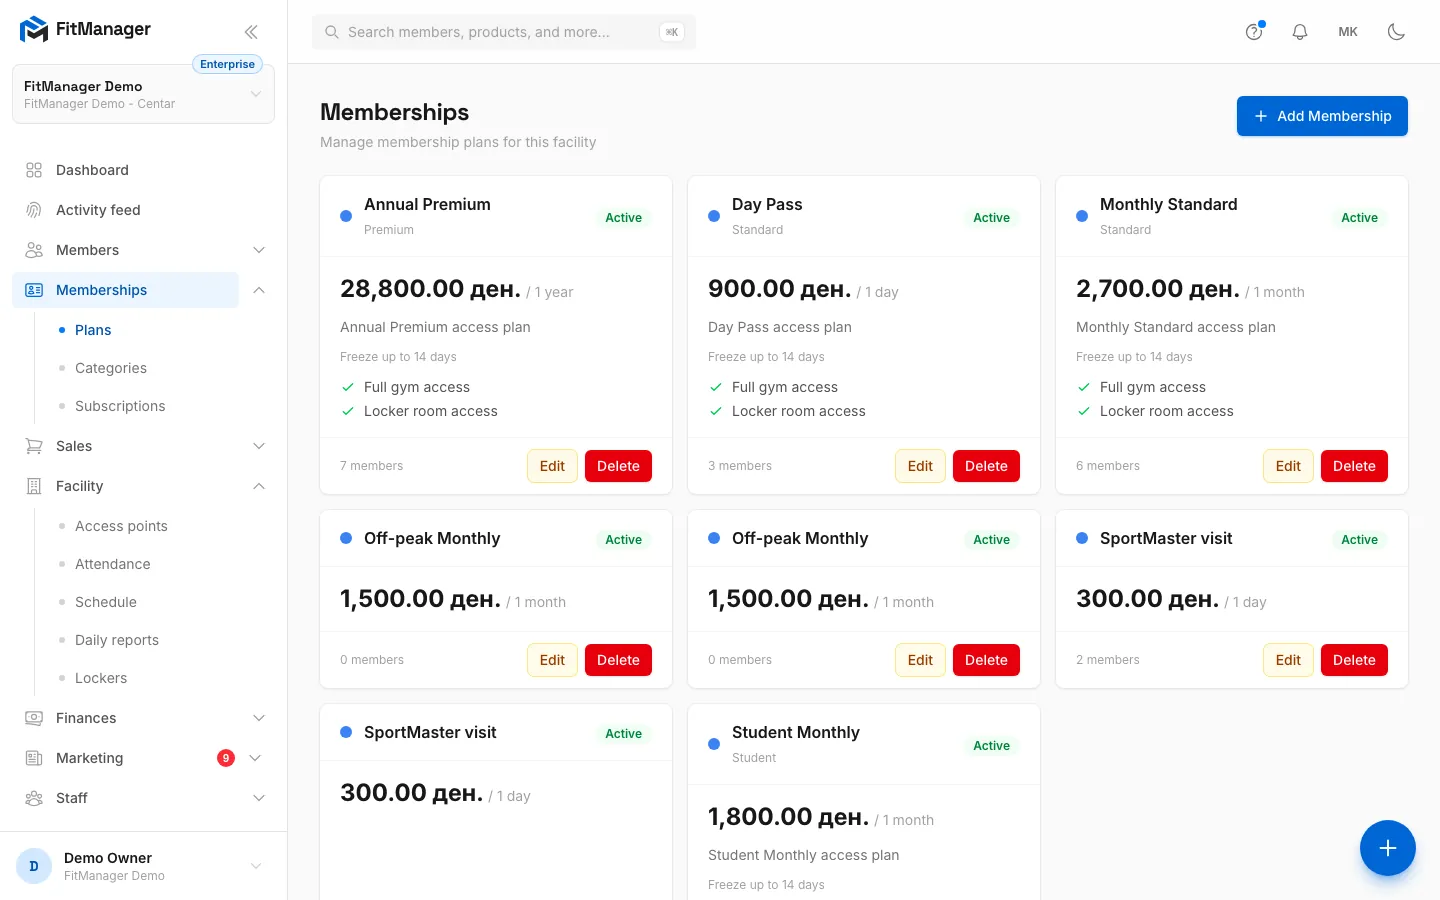
Task: Click the FitManager logo
Action: pyautogui.click(x=85, y=29)
